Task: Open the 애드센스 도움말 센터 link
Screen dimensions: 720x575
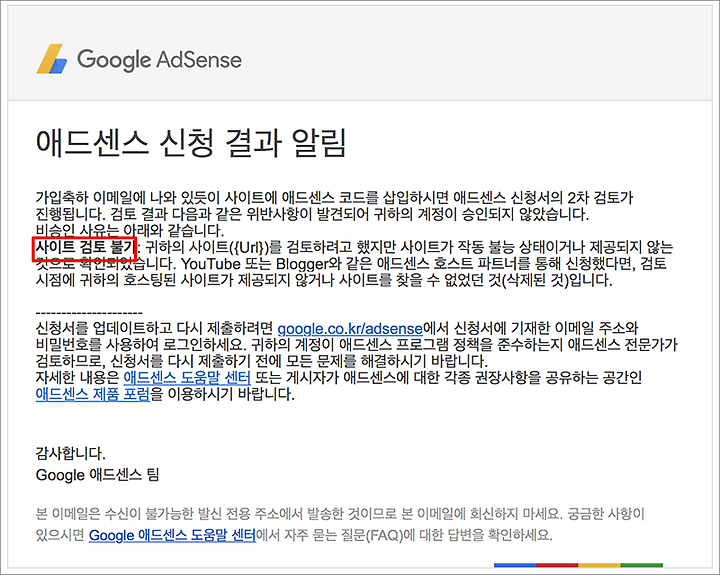Action: click(187, 378)
